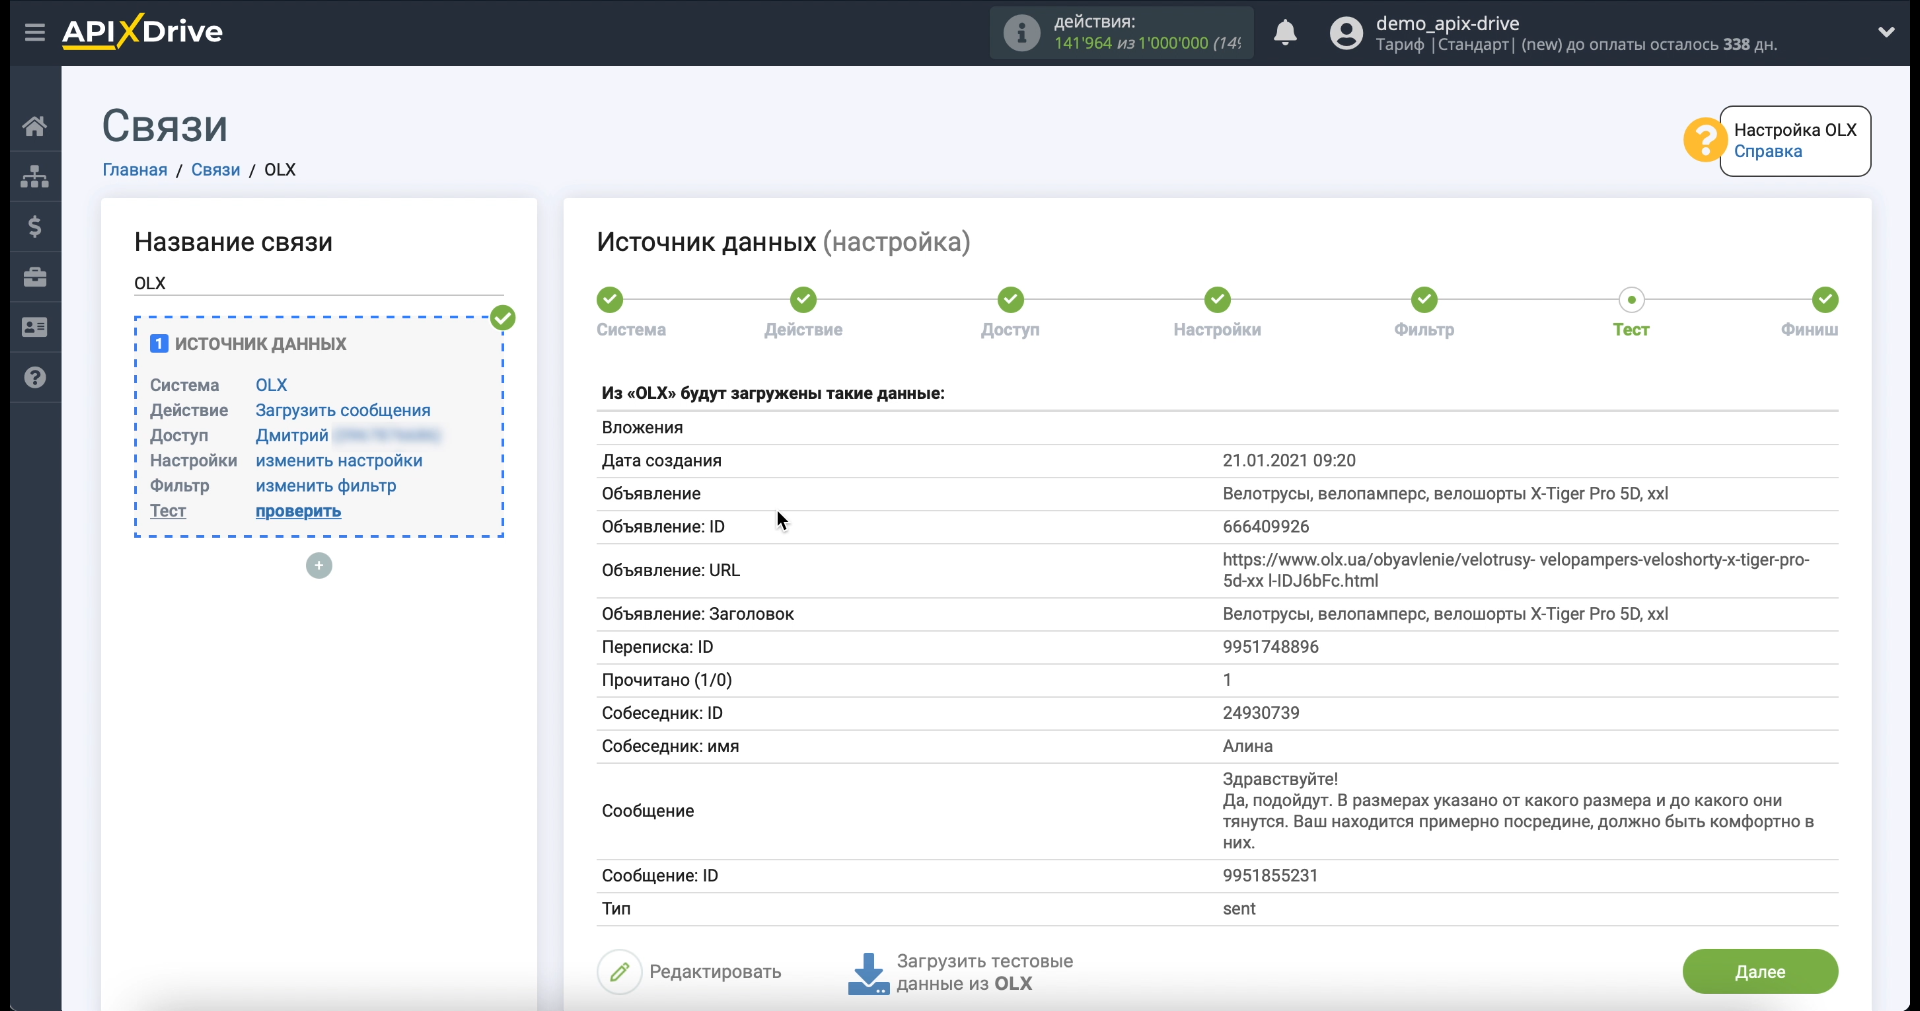This screenshot has height=1011, width=1920.
Task: Select the interlocutor name Алина
Action: coord(1248,746)
